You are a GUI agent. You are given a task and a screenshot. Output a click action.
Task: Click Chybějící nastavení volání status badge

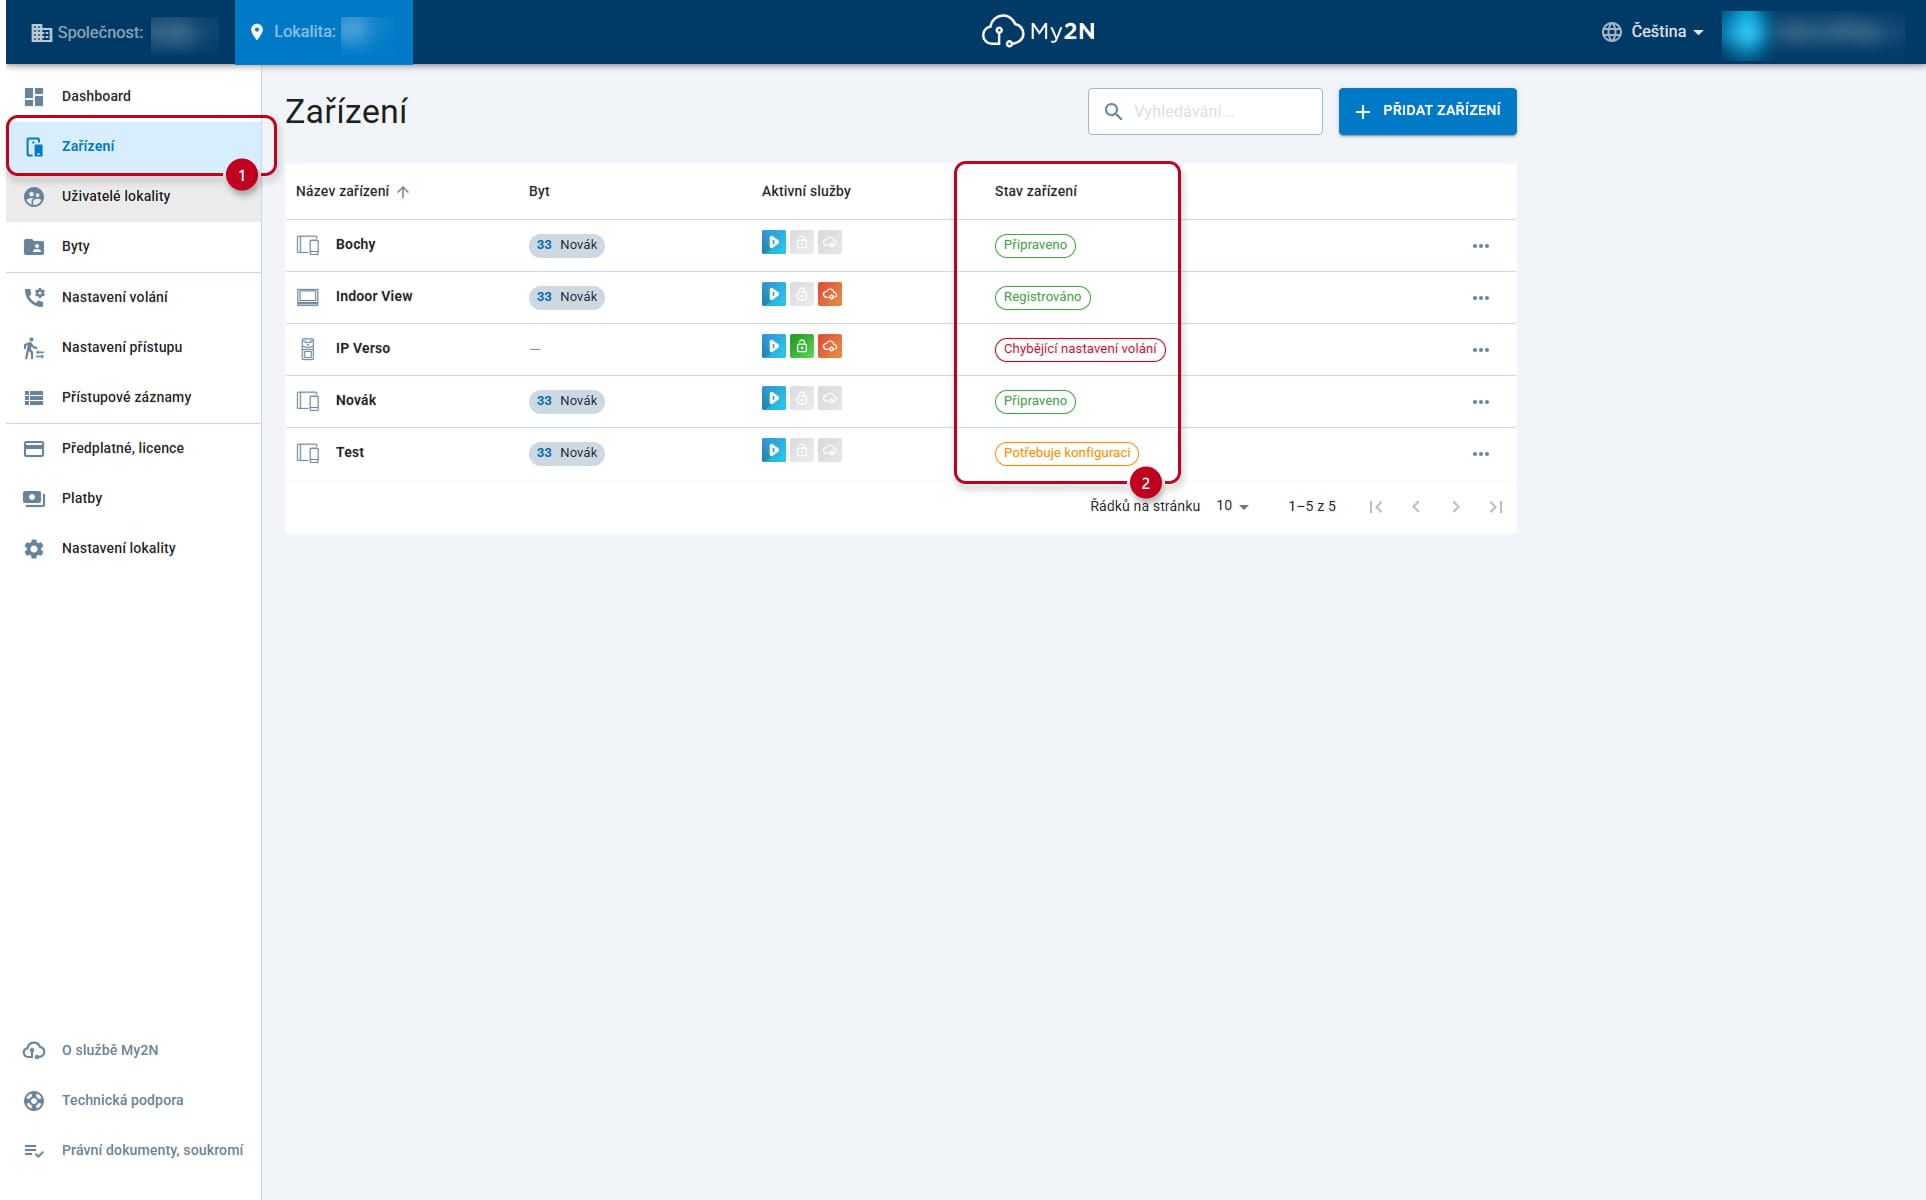tap(1080, 349)
